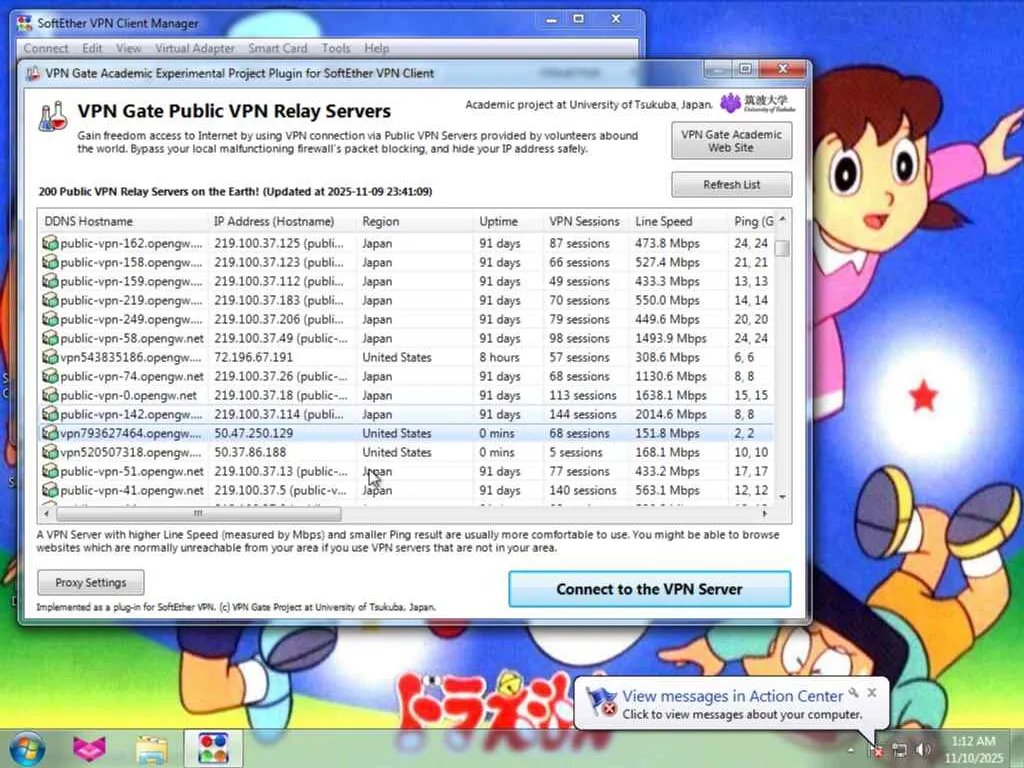Click server icon for public-vpn-219 row
1024x768 pixels.
click(x=50, y=300)
